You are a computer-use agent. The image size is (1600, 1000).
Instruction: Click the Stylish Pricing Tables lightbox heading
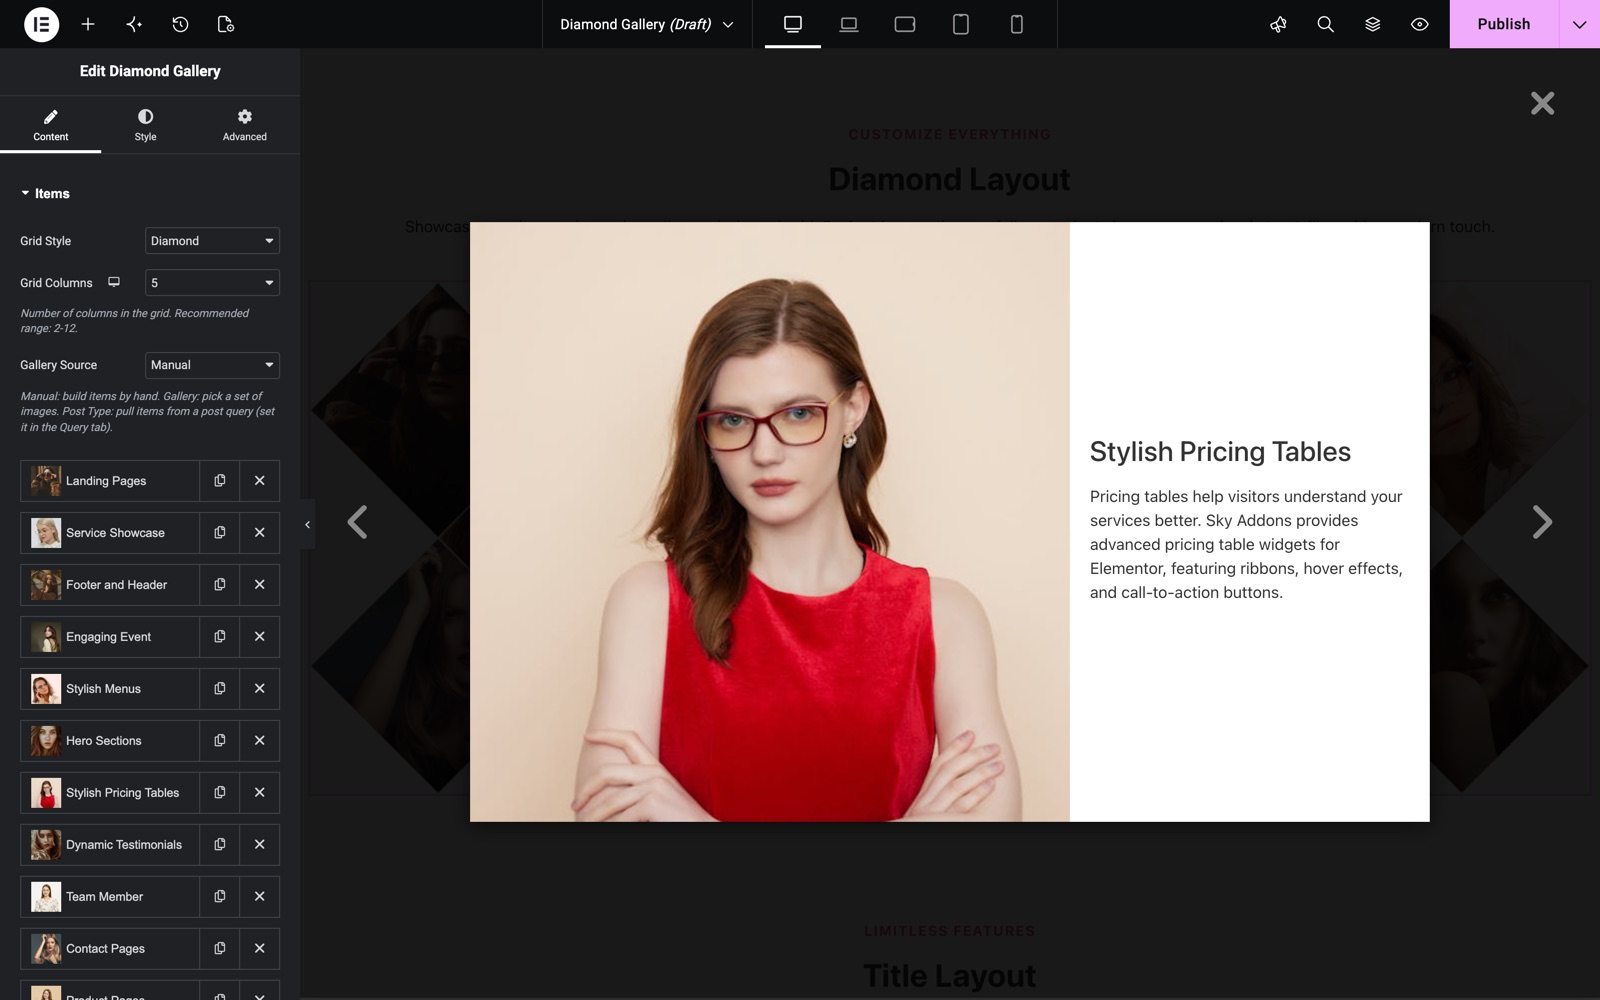(x=1220, y=452)
